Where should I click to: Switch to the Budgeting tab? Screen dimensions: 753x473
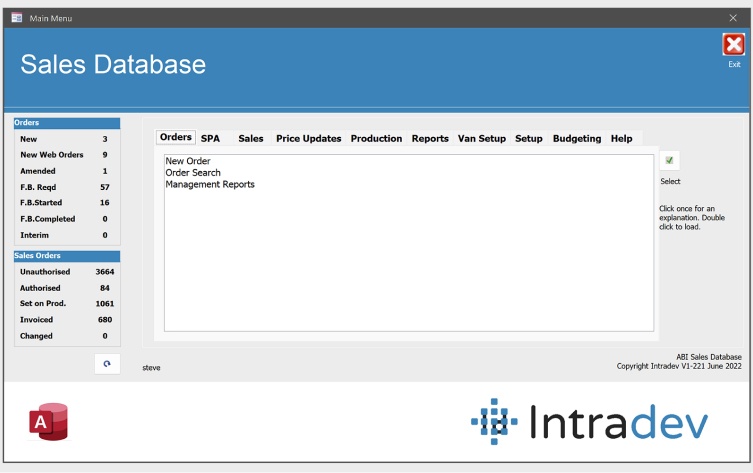pyautogui.click(x=577, y=139)
